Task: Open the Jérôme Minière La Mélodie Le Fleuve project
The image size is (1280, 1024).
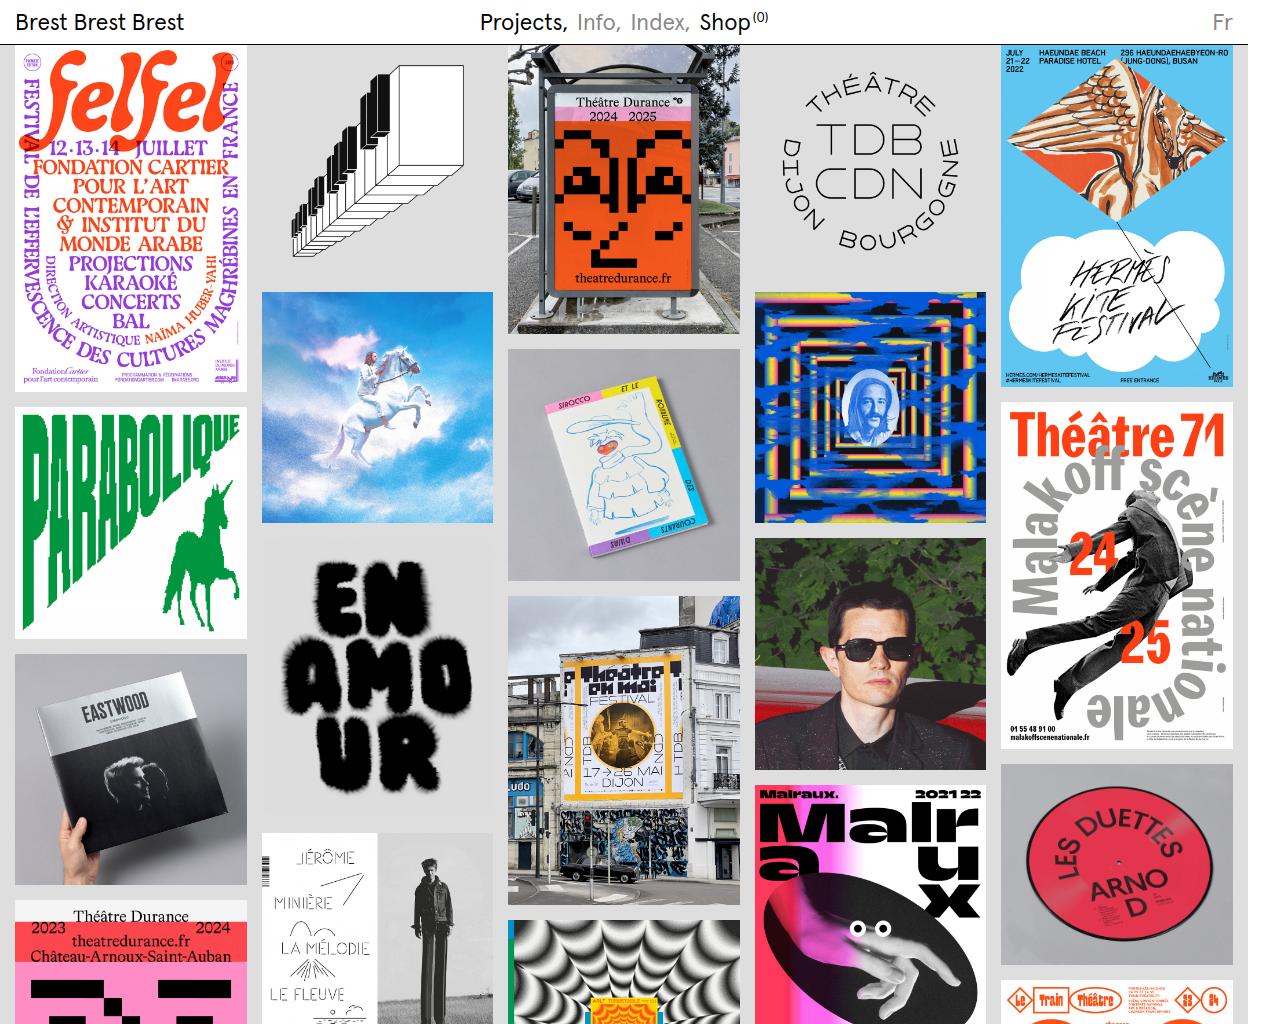Action: click(x=377, y=928)
